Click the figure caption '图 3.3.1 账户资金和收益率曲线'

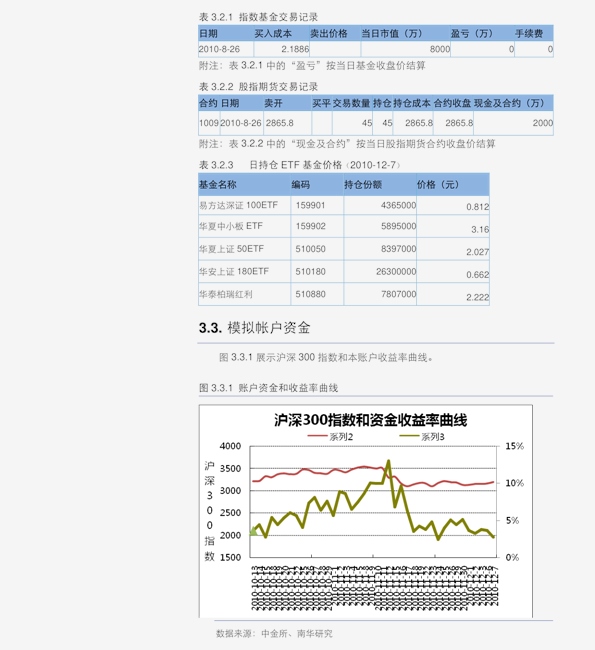(x=268, y=388)
